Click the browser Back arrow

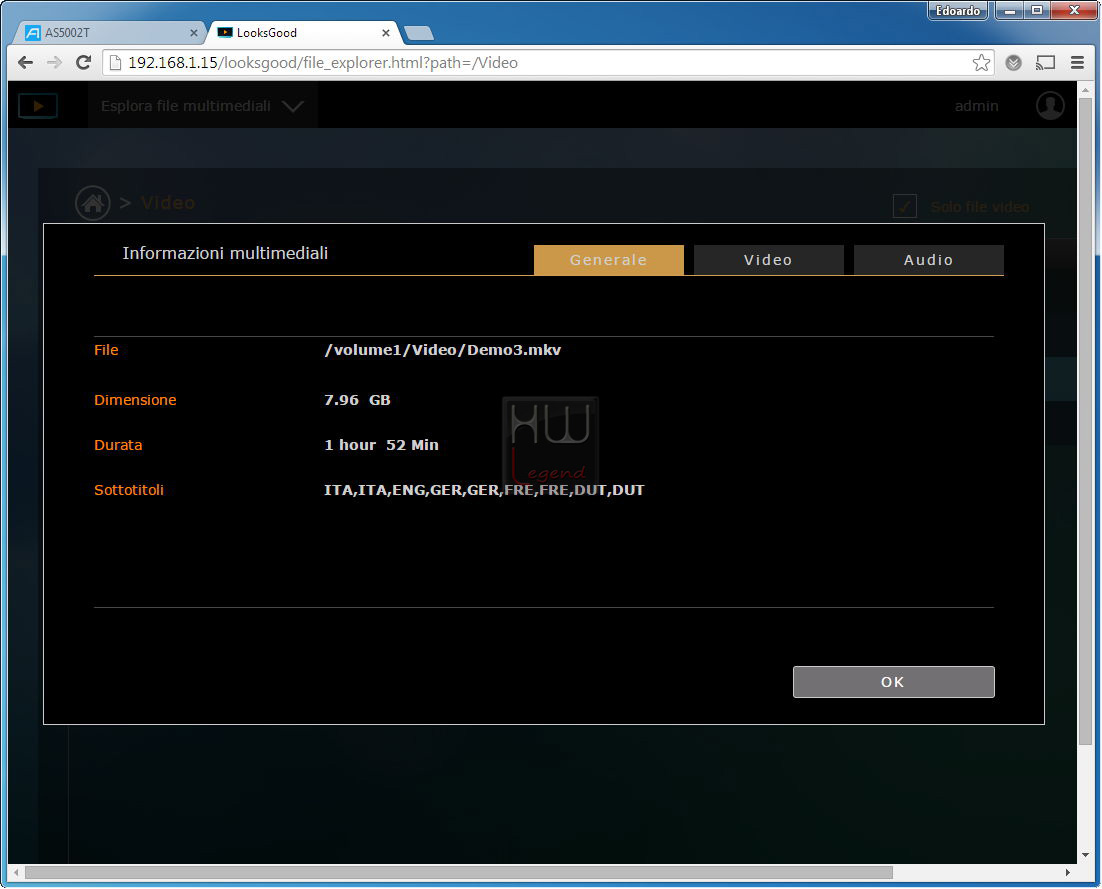point(25,63)
